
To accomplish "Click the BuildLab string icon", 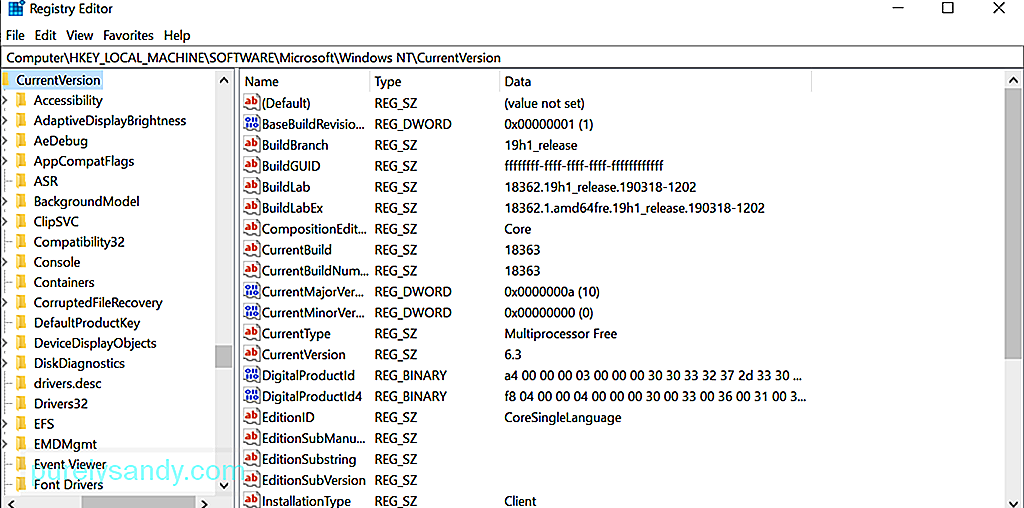I will point(251,187).
